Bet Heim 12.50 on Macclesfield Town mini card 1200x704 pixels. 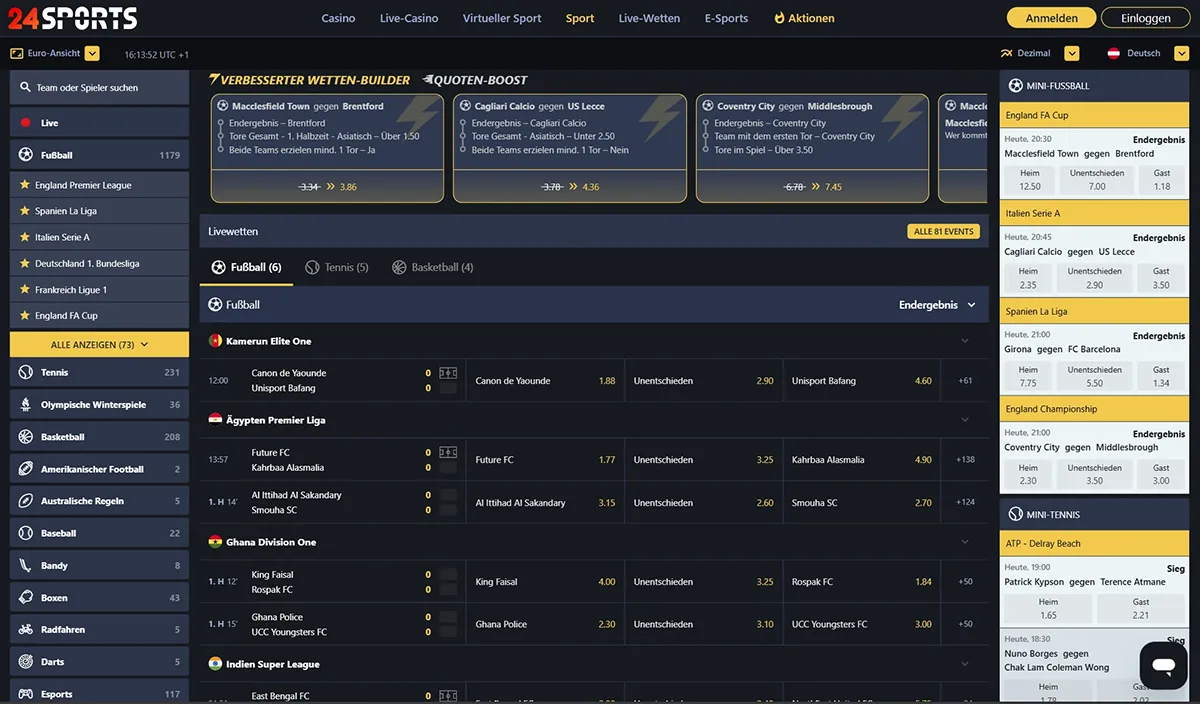tap(1030, 179)
